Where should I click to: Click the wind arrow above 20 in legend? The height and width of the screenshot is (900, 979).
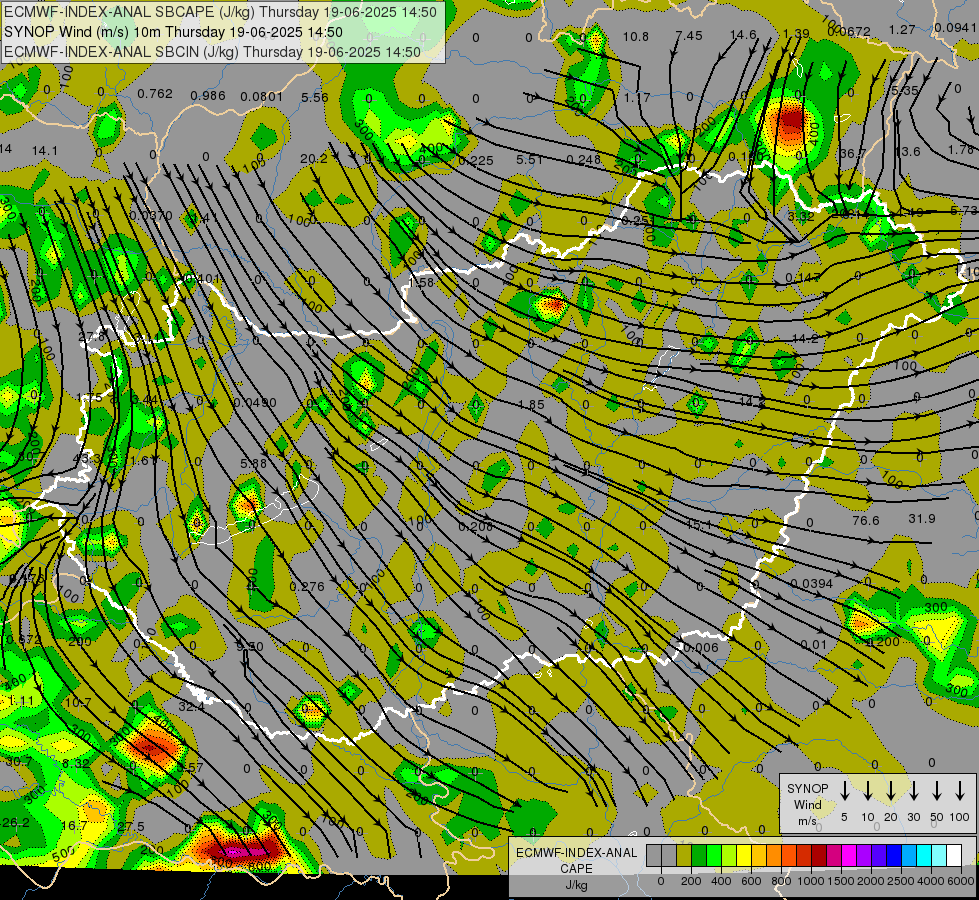tap(890, 791)
